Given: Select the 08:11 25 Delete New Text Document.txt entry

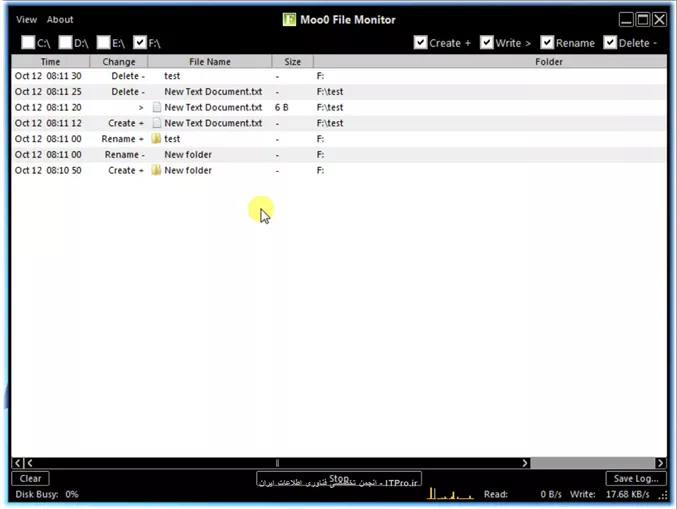Looking at the screenshot, I should click(x=339, y=92).
